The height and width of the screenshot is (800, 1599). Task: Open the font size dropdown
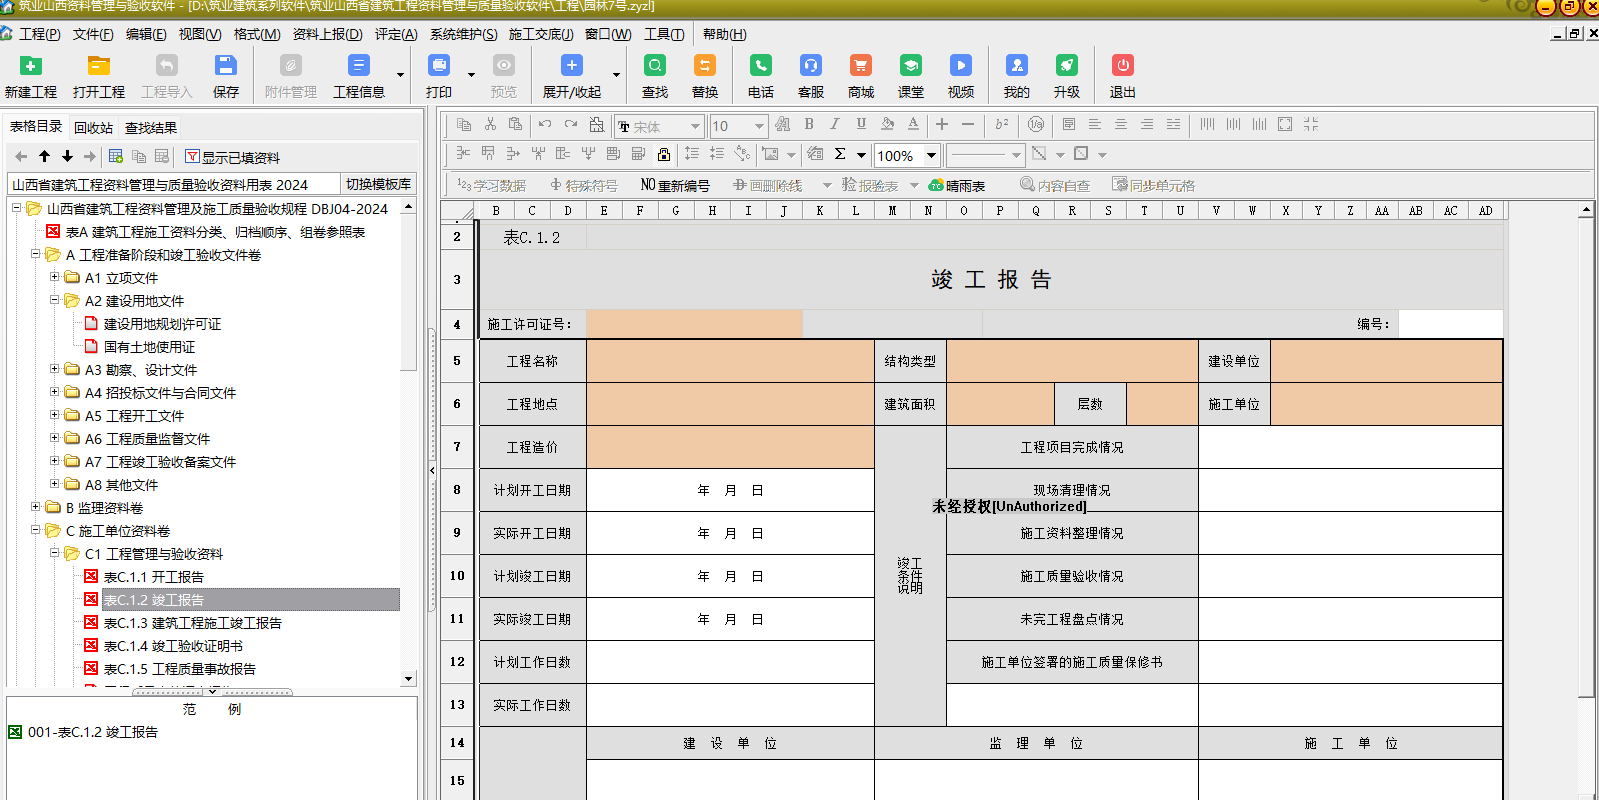(759, 126)
